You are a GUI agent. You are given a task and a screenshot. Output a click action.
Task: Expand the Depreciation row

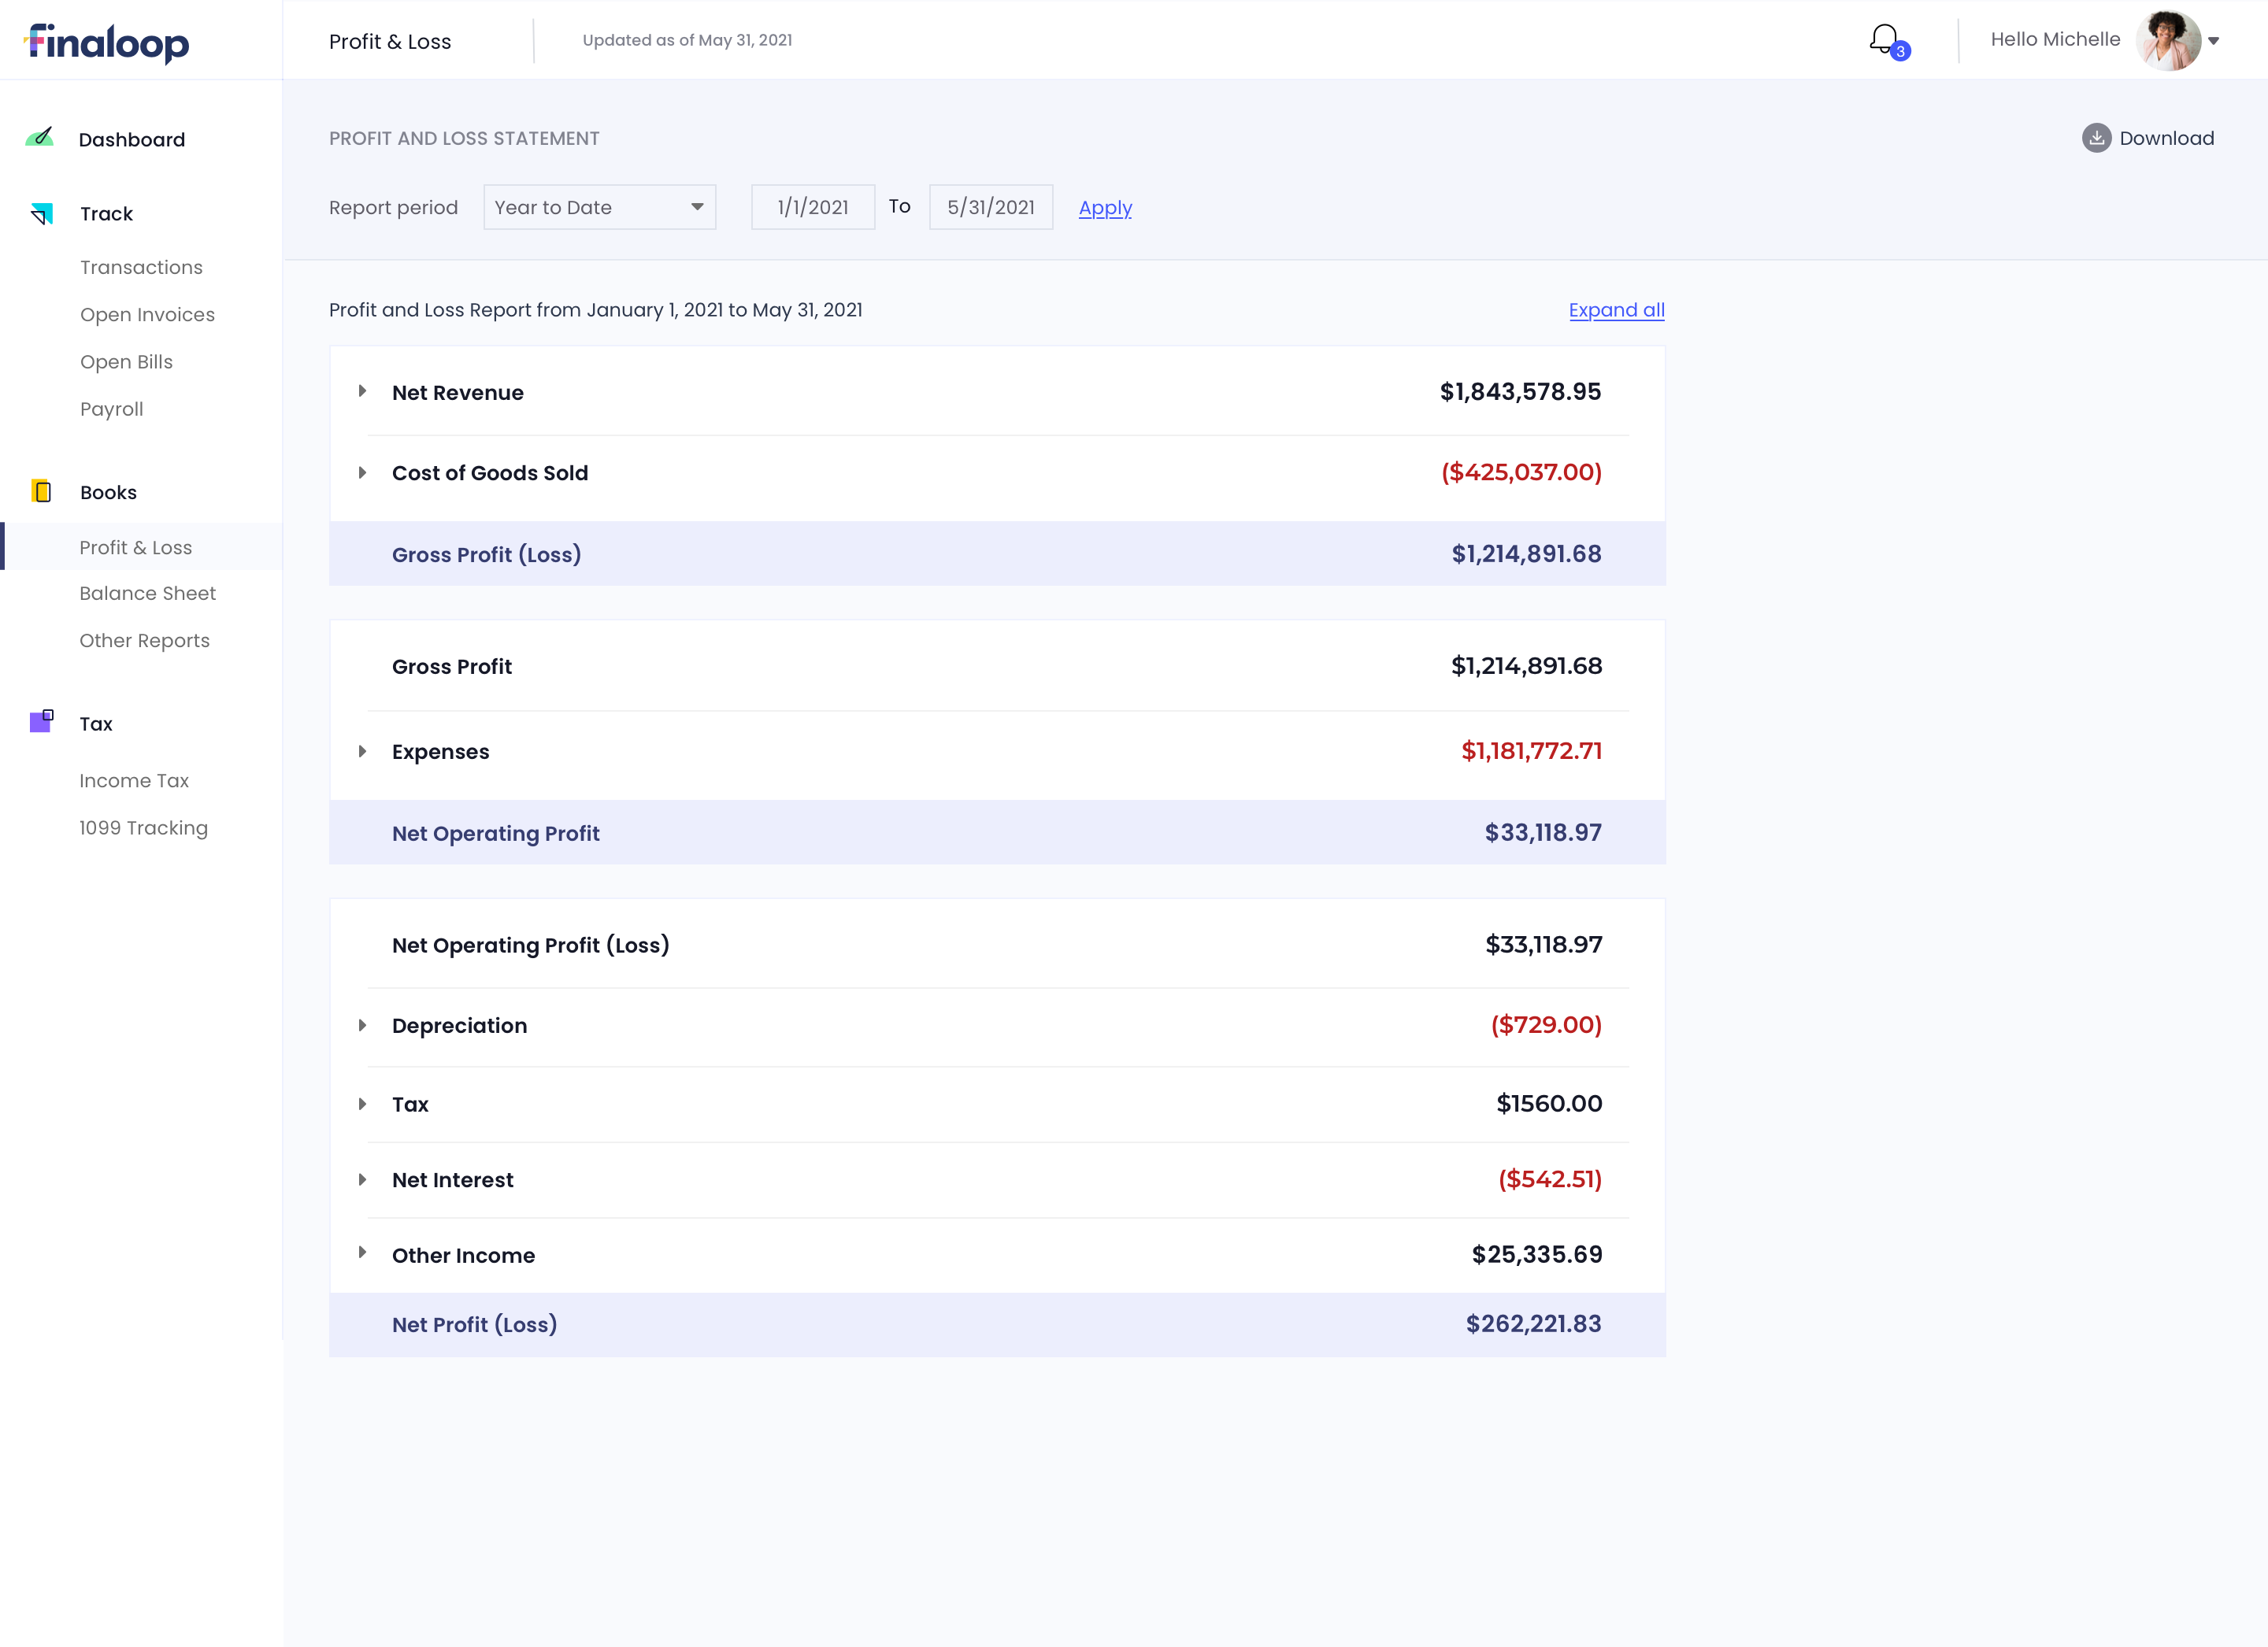[x=362, y=1025]
